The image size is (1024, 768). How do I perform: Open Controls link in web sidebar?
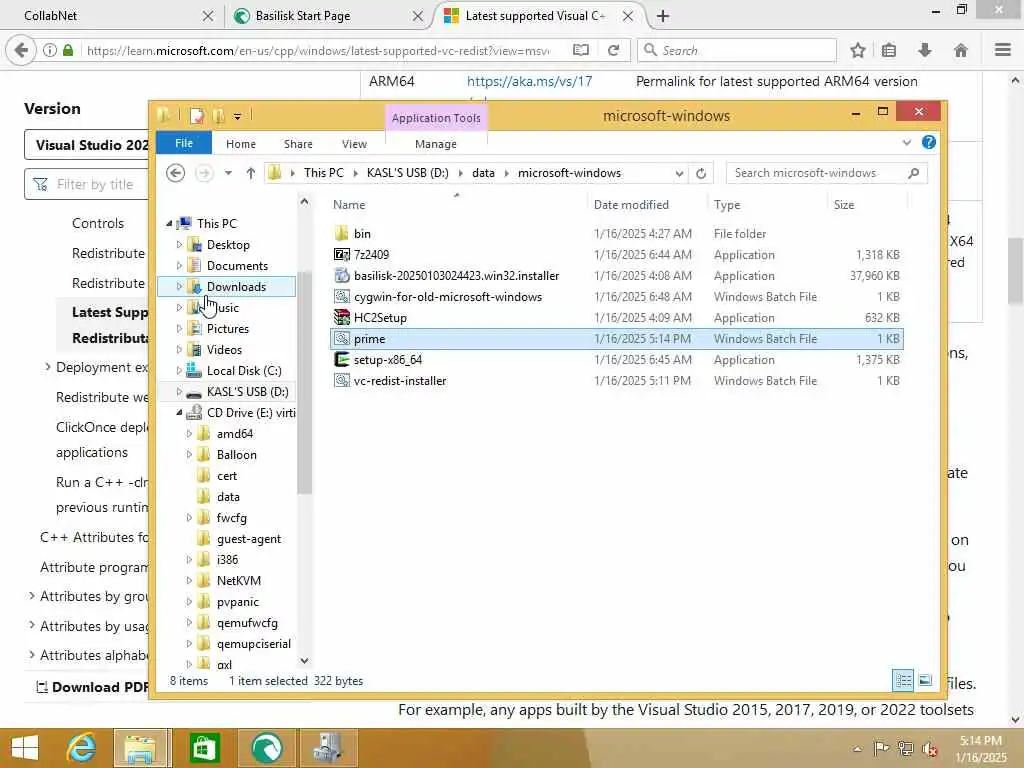tap(98, 223)
